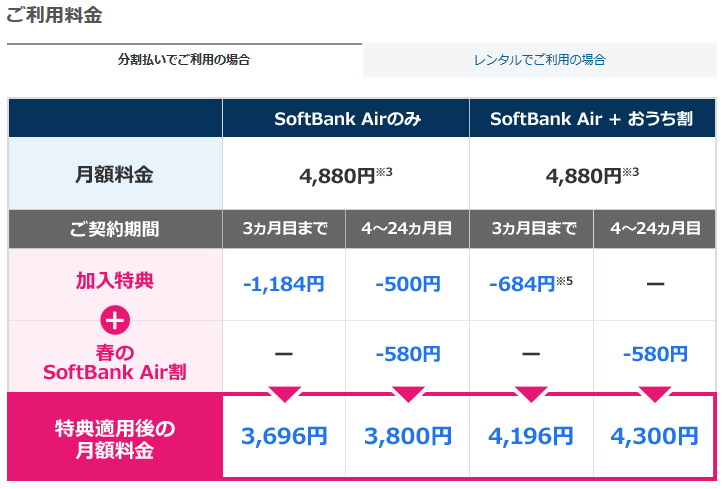The width and height of the screenshot is (723, 489).
Task: Click the pink arrow above 4,196円
Action: [x=531, y=395]
